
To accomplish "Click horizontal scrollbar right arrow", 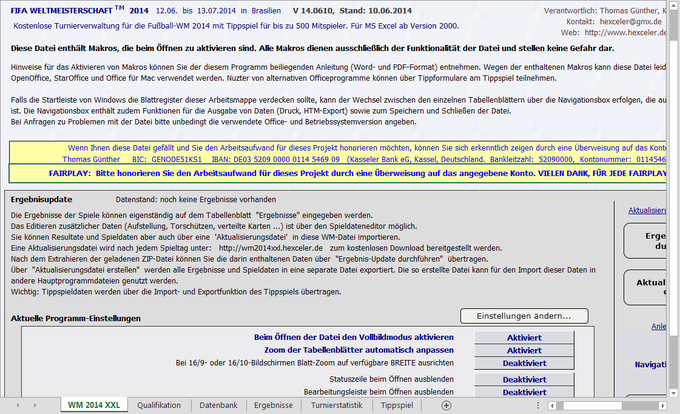I will point(662,406).
